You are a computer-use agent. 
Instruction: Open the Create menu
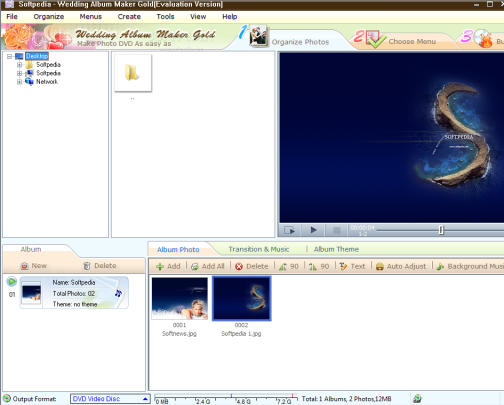pyautogui.click(x=129, y=17)
